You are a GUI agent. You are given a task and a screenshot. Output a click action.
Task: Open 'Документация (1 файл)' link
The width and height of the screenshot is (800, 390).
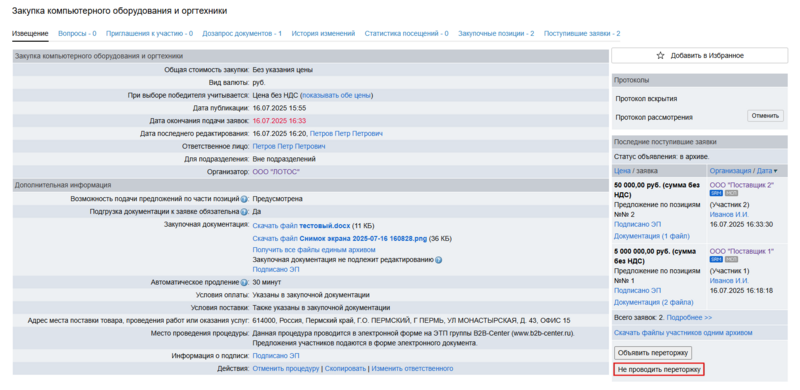(x=652, y=236)
